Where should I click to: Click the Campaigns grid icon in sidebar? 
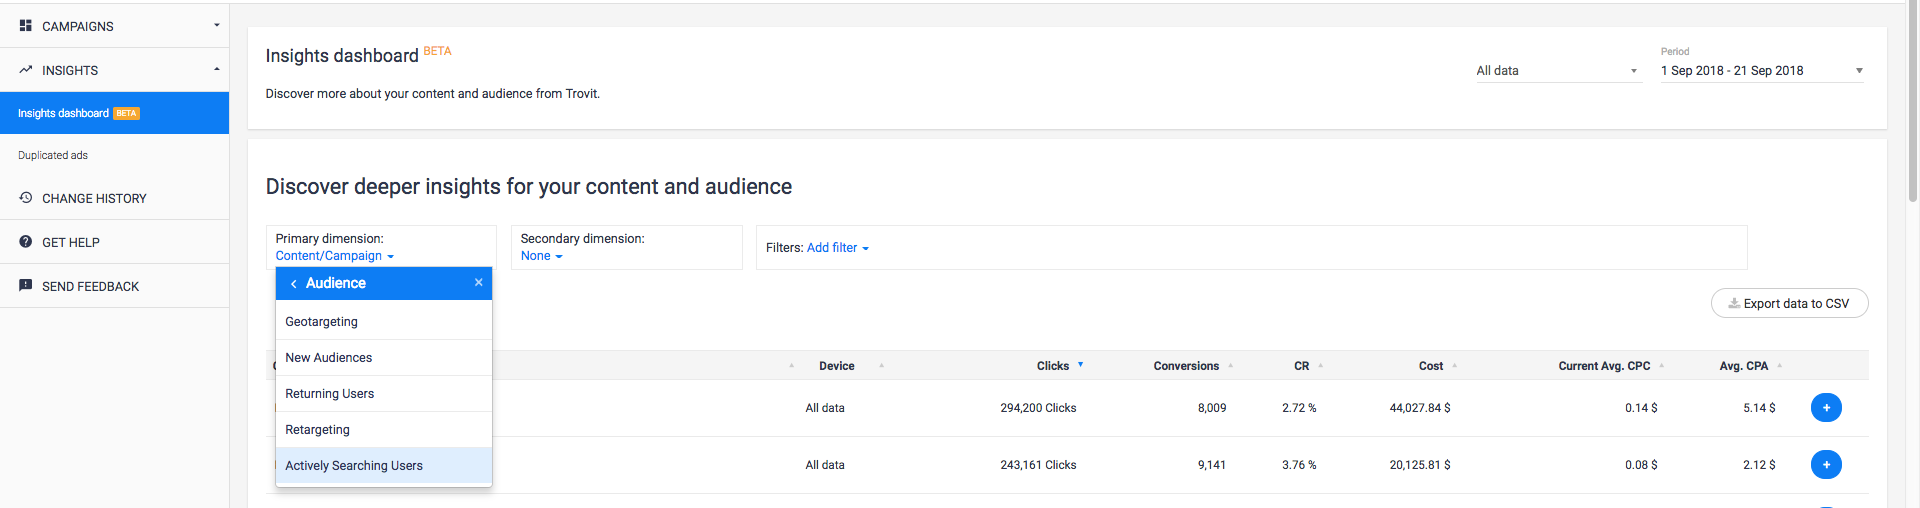pos(25,26)
